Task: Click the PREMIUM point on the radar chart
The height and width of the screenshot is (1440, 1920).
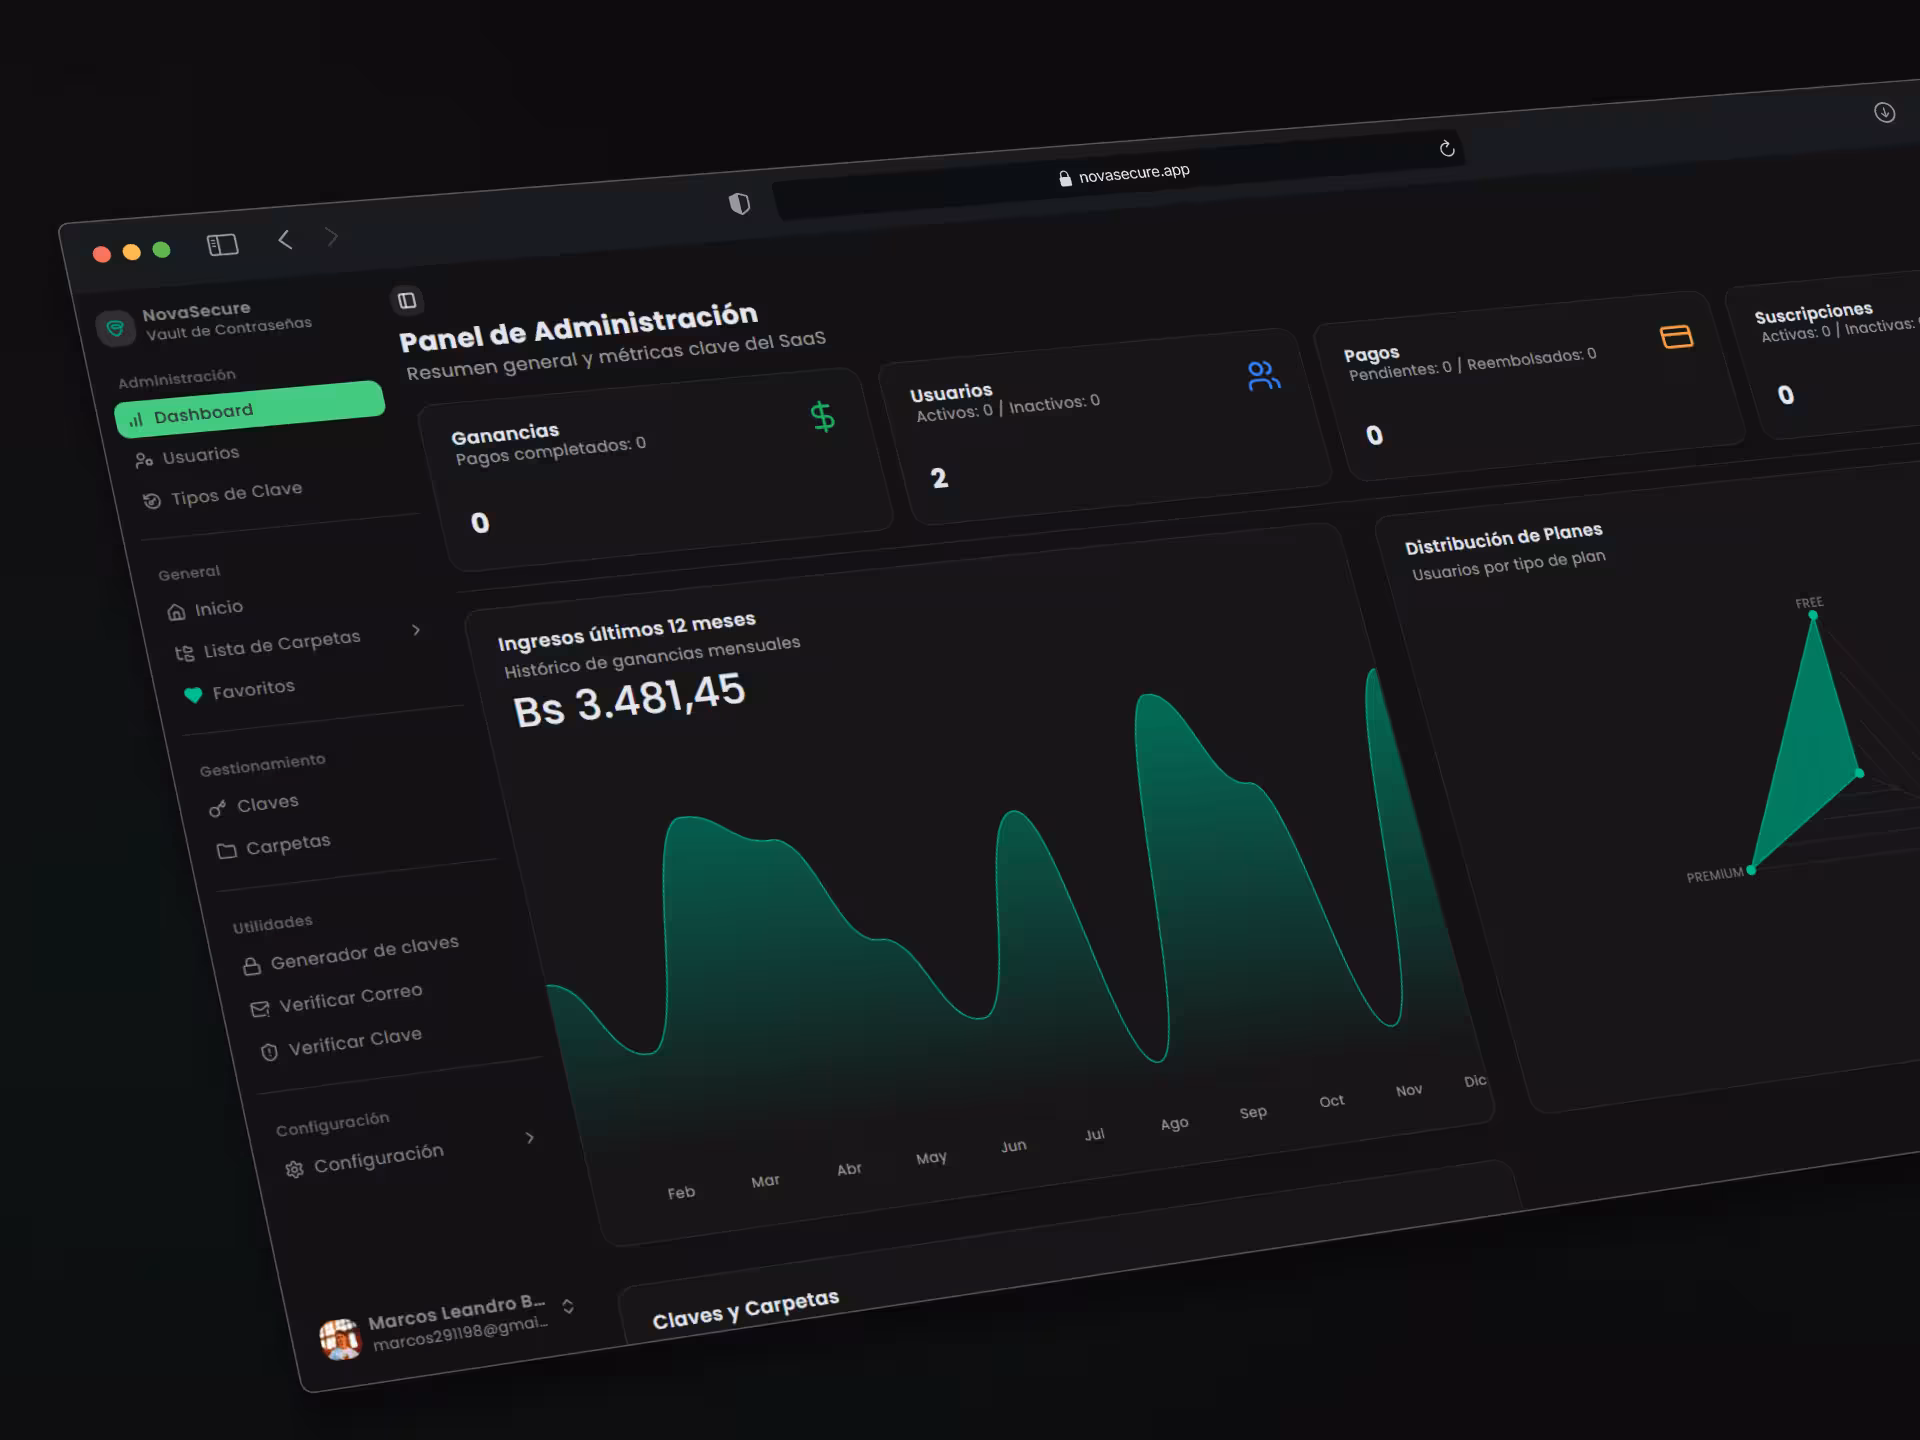Action: (1750, 870)
